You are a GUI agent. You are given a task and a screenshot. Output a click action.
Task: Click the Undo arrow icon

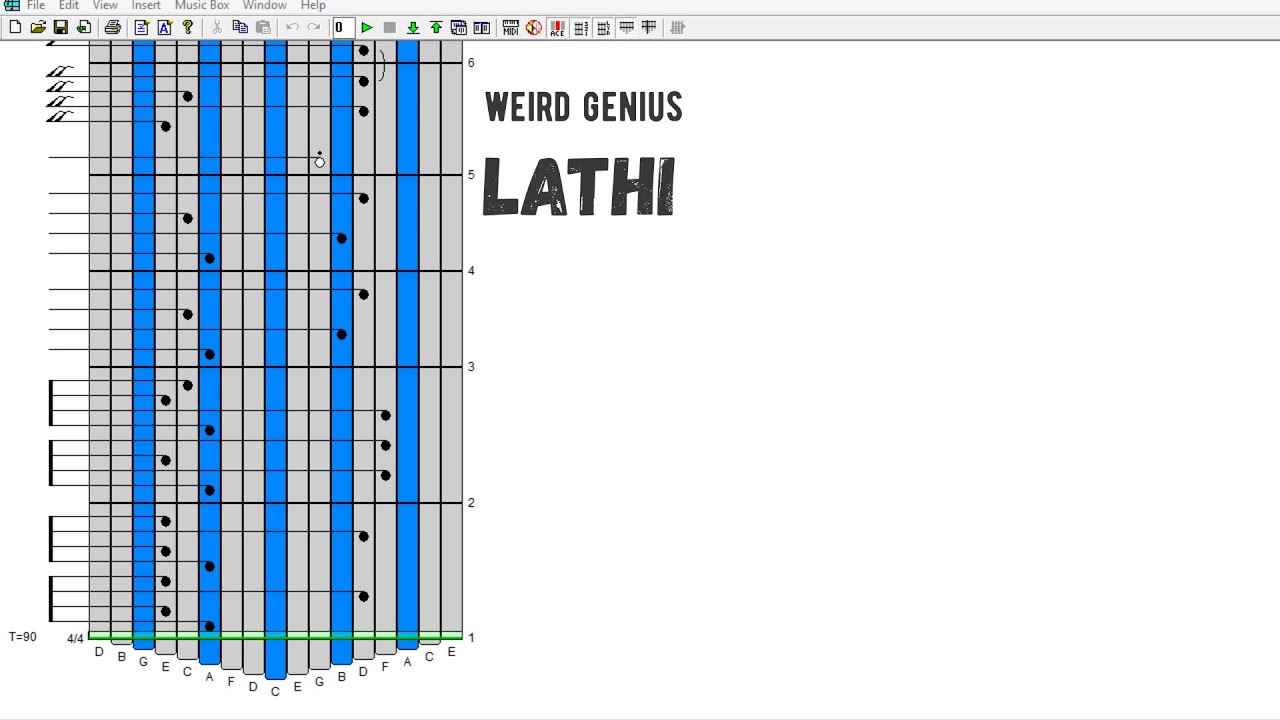[292, 28]
